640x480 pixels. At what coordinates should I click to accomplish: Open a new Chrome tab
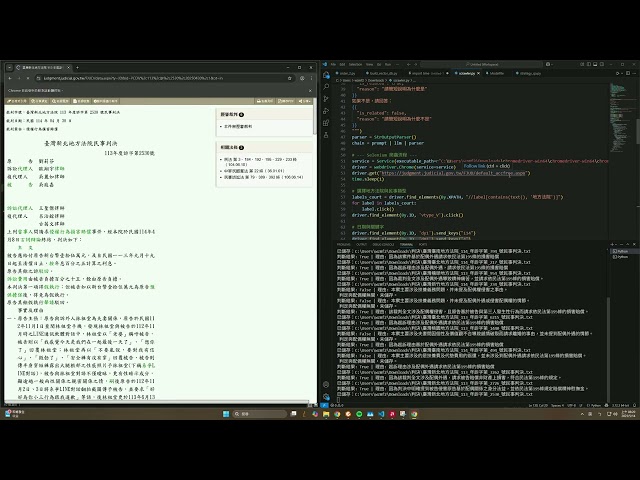tap(77, 67)
